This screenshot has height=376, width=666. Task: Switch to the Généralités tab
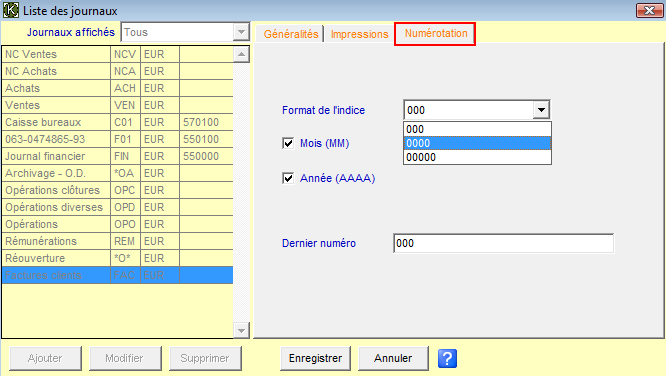[x=291, y=34]
